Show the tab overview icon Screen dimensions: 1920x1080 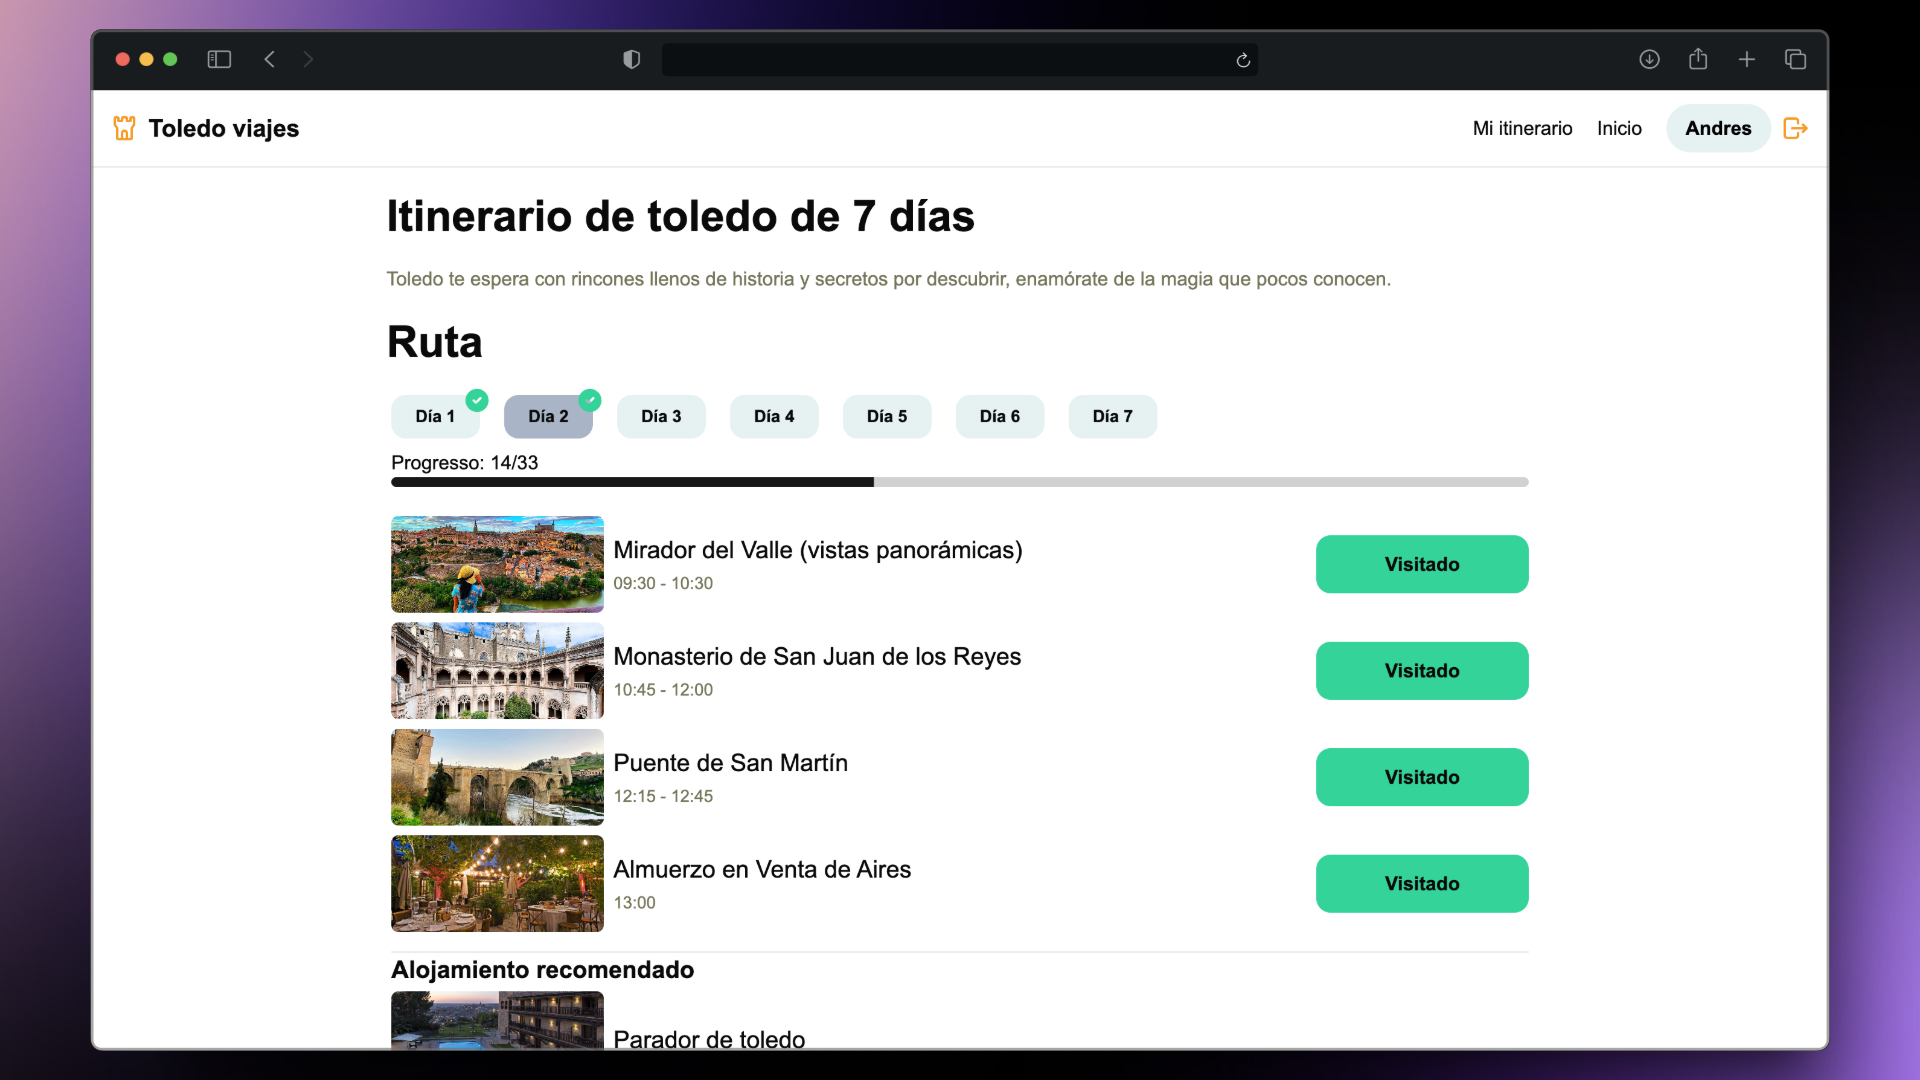(1795, 59)
